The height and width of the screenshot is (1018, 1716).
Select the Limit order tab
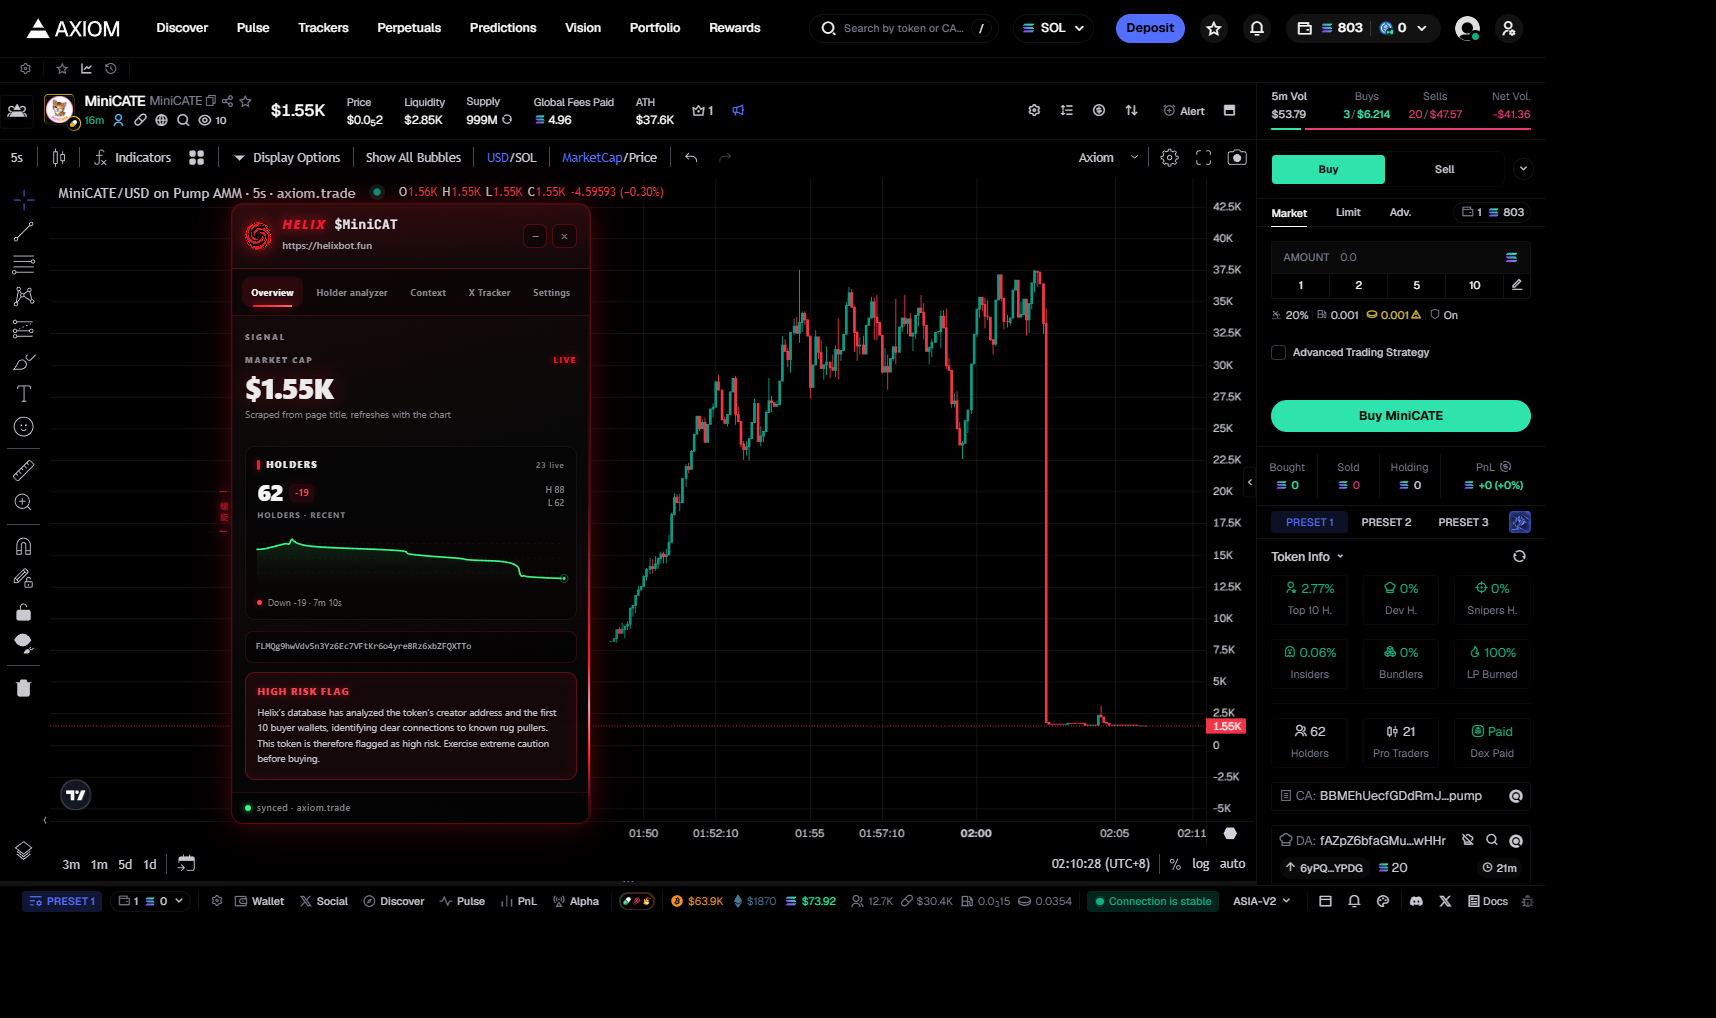coord(1348,212)
